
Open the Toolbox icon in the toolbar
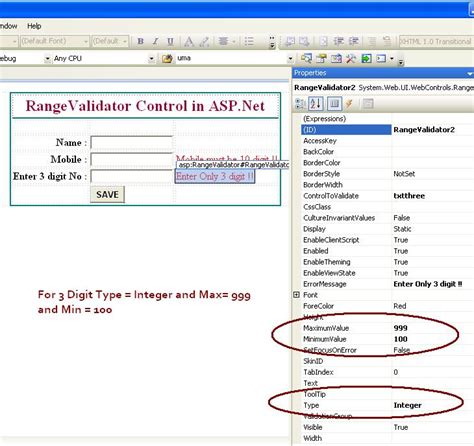pyautogui.click(x=351, y=58)
